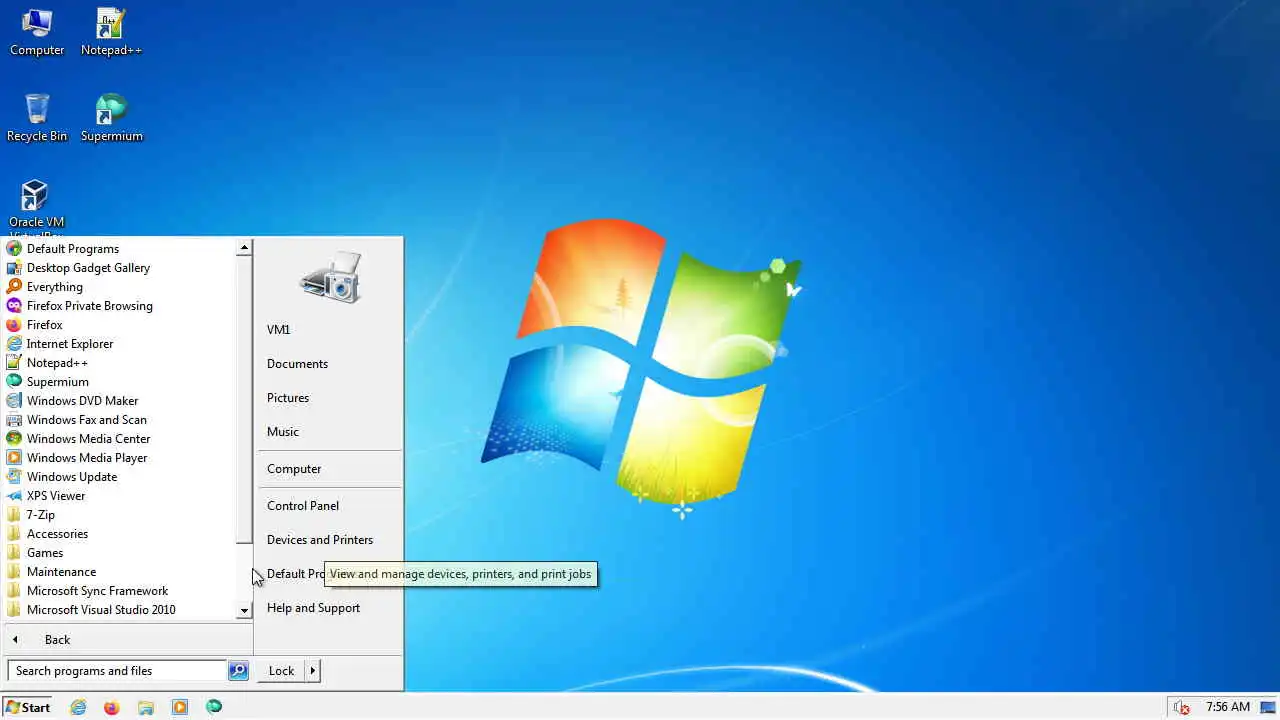This screenshot has height=720, width=1280.
Task: Click the Show desktop button
Action: coord(1268,707)
